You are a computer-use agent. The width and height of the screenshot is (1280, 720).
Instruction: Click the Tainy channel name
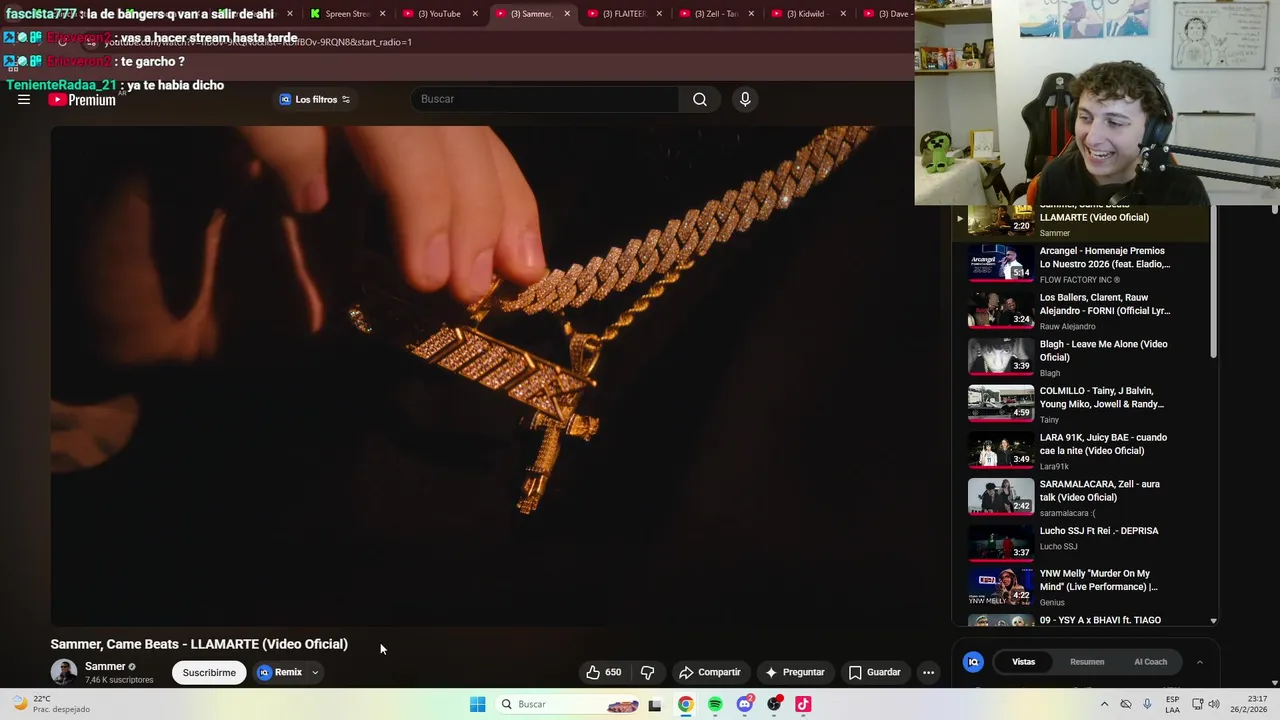point(1050,420)
